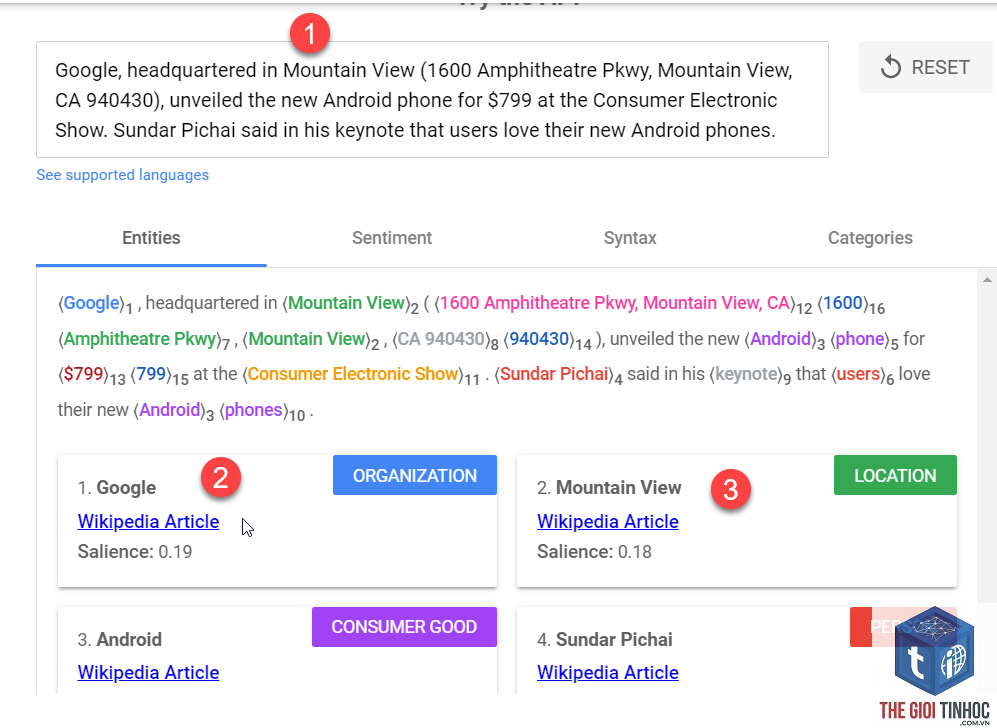Click the purple phones entity number 10

[254, 410]
